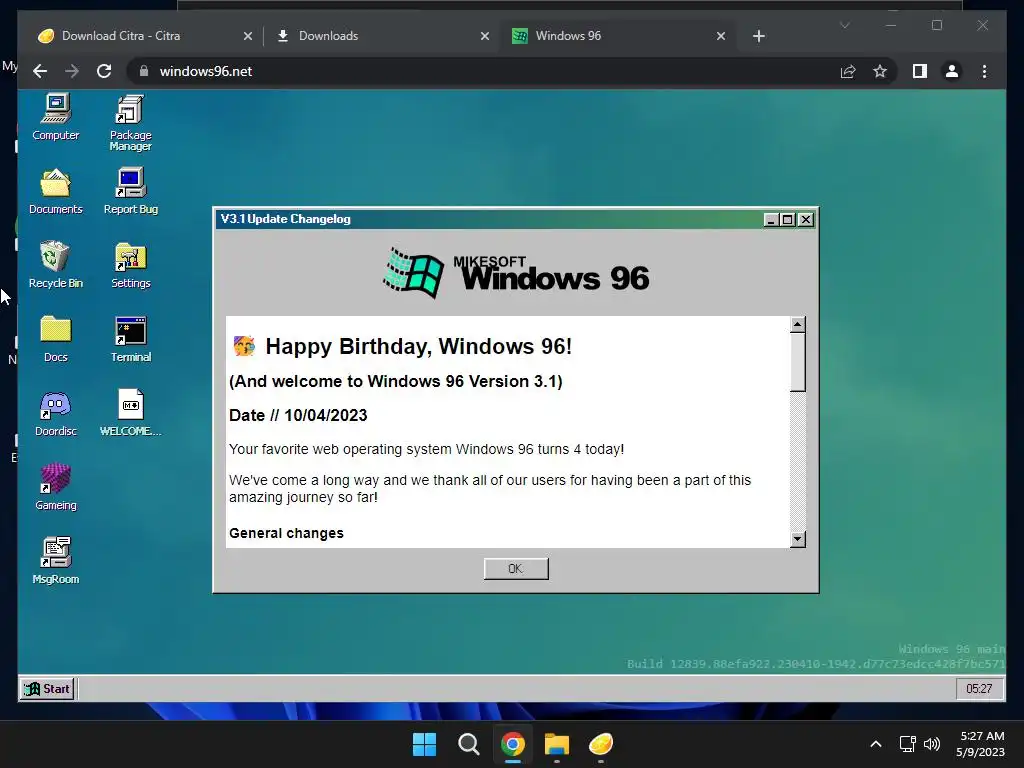
Task: Open the Settings desktop shortcut
Action: pyautogui.click(x=131, y=265)
